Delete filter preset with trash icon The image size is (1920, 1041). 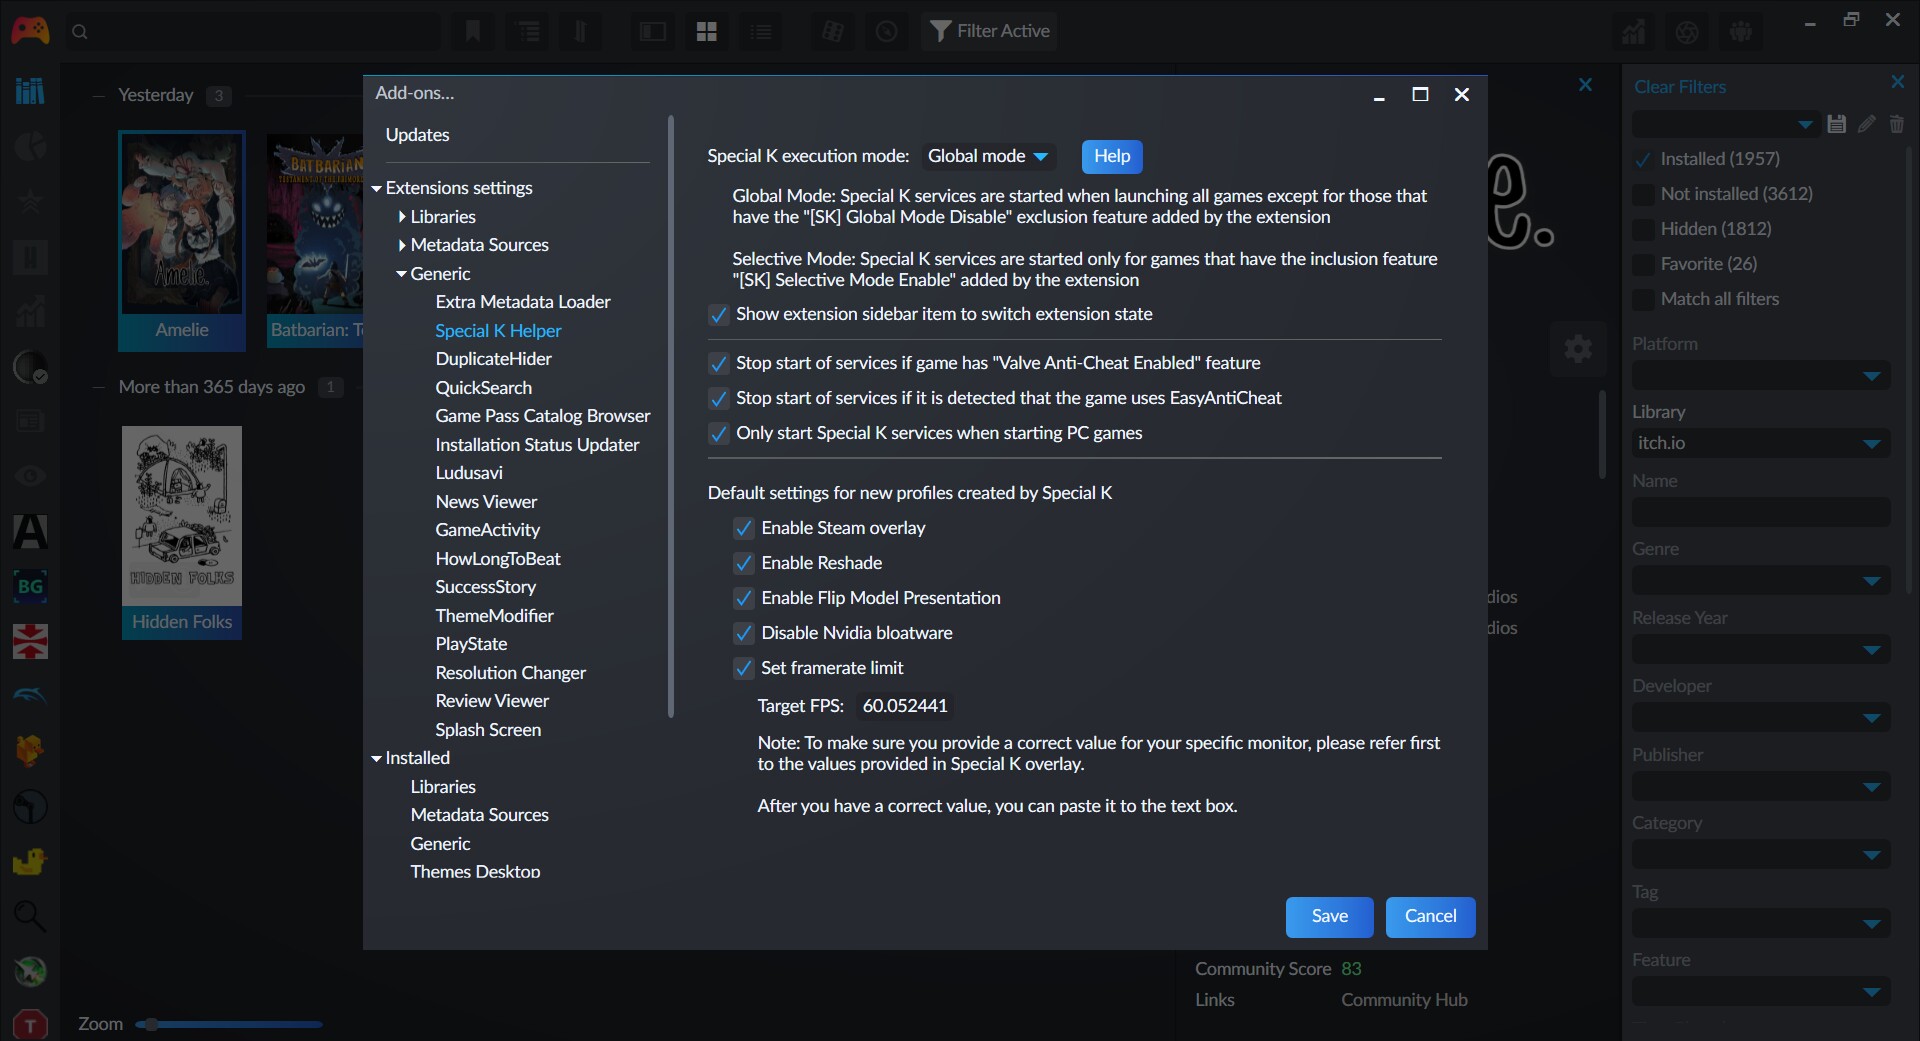pos(1896,124)
